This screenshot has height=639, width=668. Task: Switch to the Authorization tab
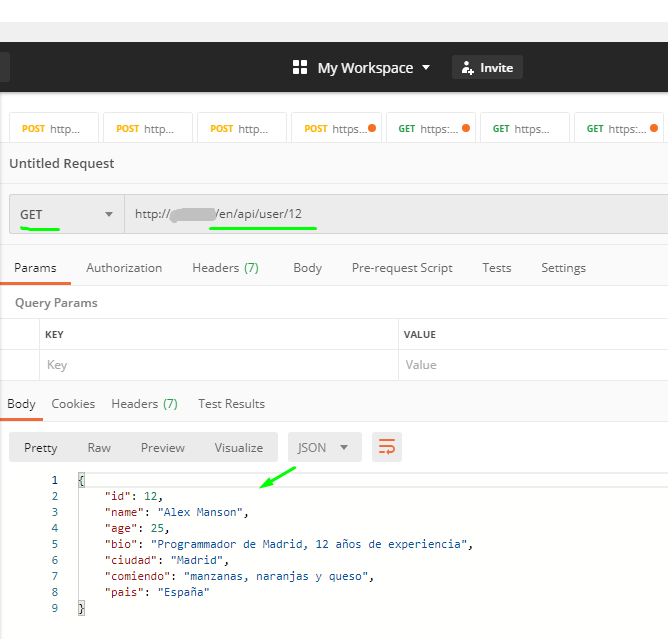pos(124,268)
